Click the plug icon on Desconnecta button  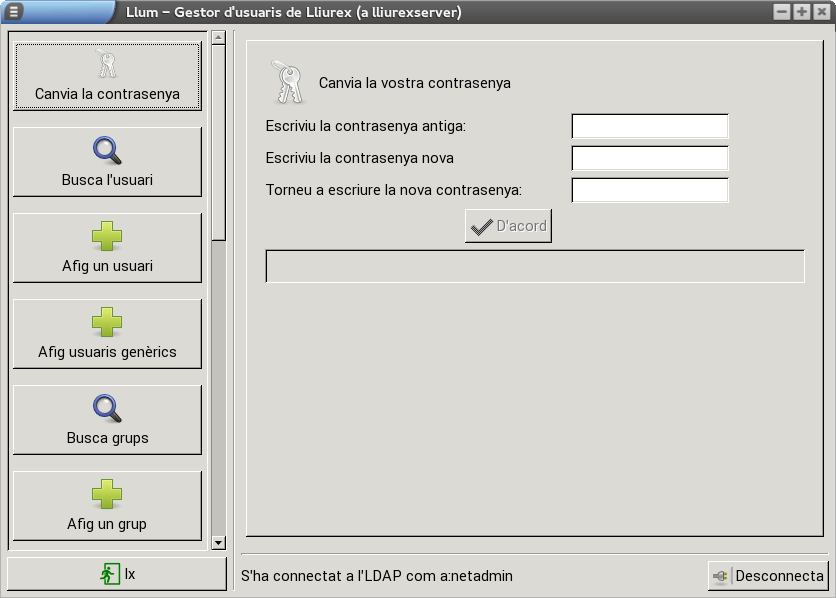721,576
